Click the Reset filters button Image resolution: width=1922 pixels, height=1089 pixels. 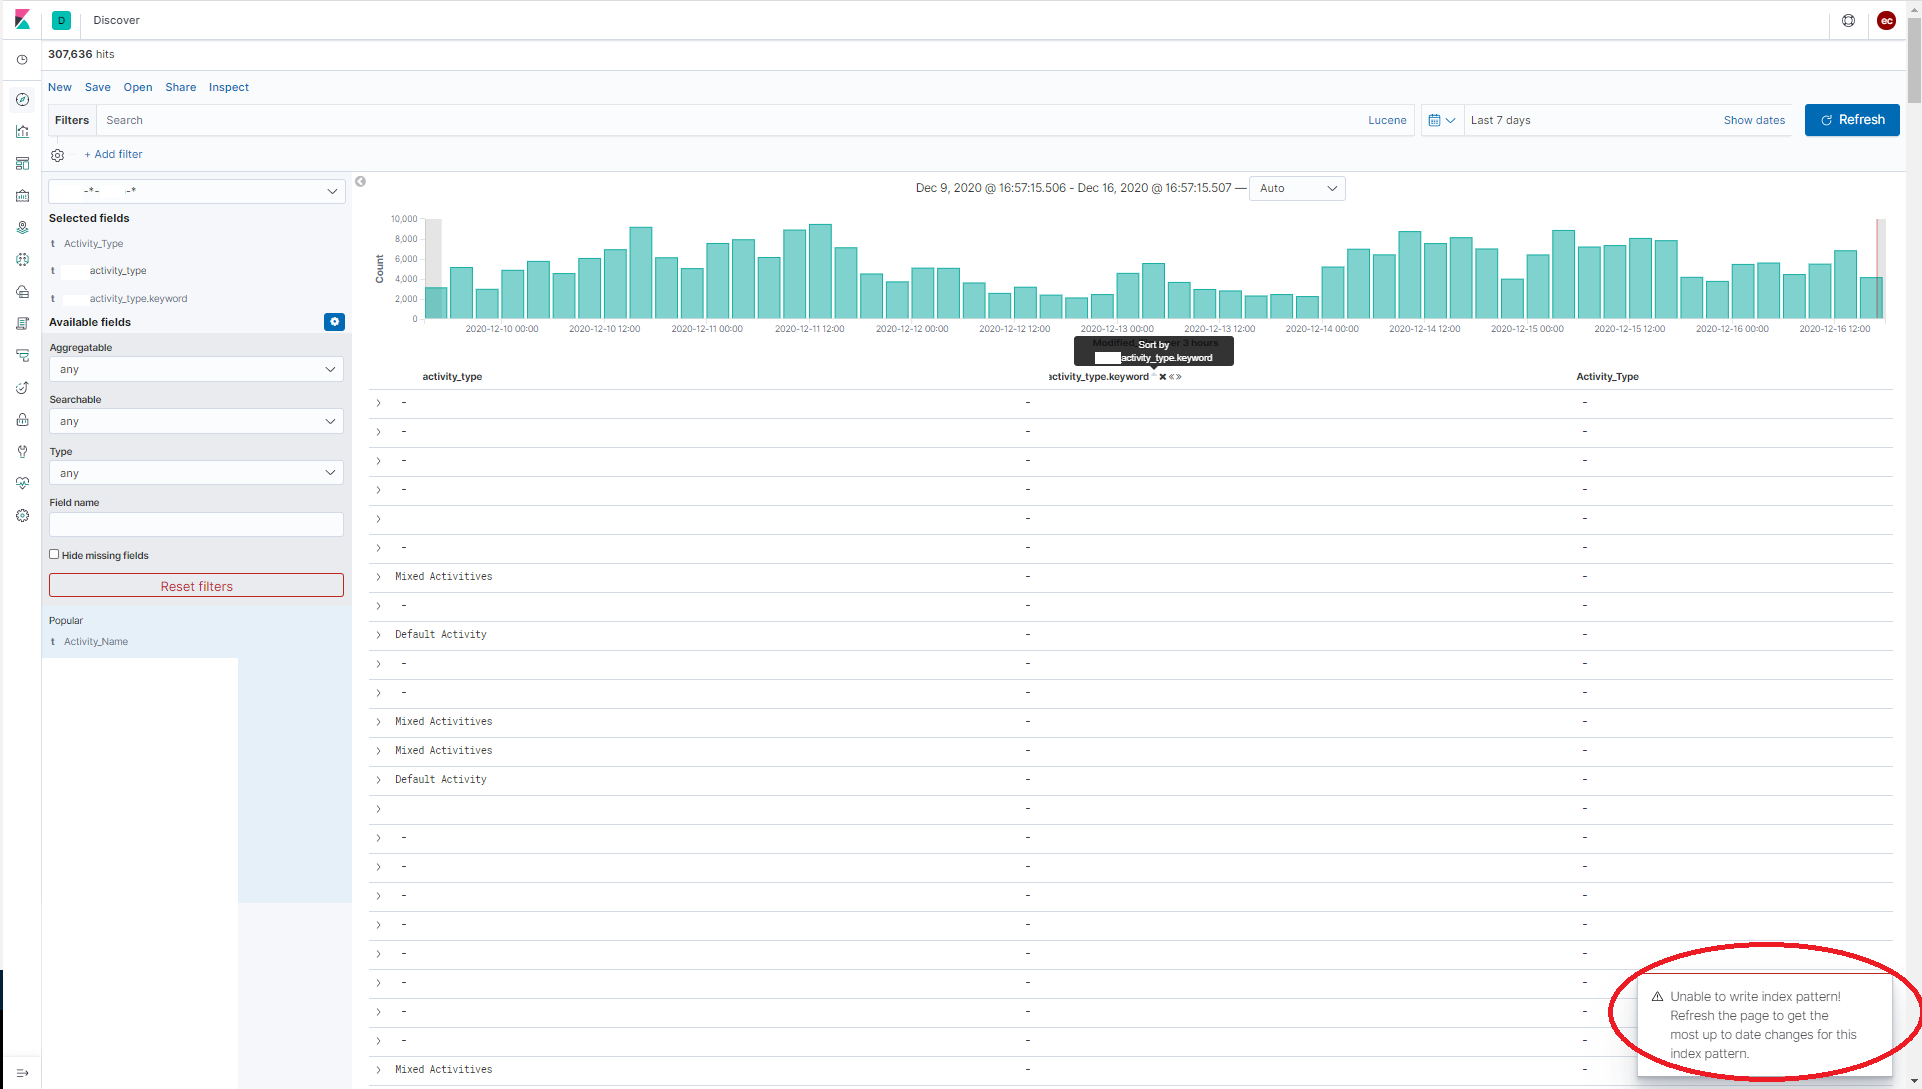(x=196, y=586)
